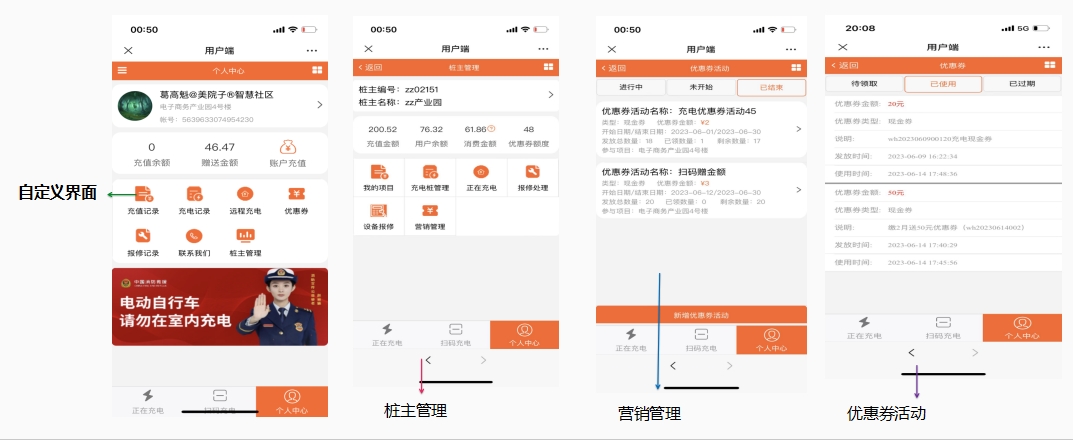The image size is (1073, 440).
Task: Select the 已结束 tab
Action: 771,88
